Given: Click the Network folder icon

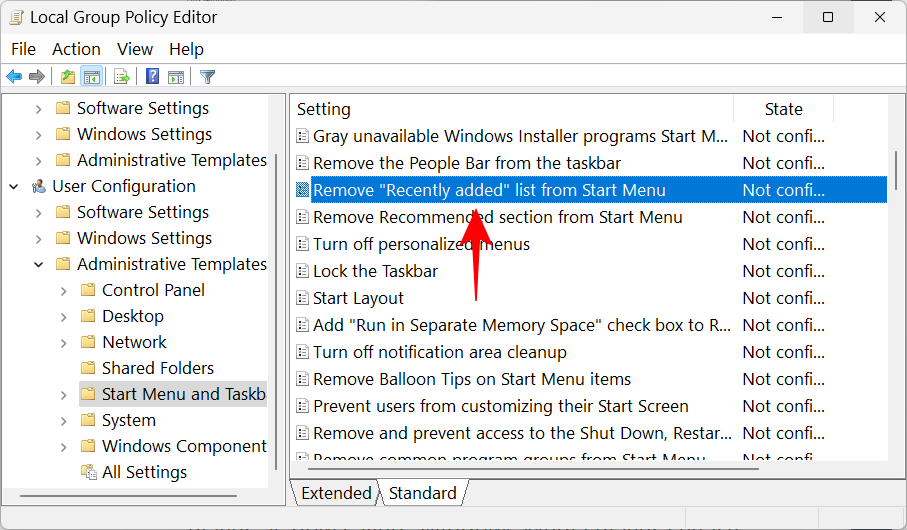Looking at the screenshot, I should [88, 341].
